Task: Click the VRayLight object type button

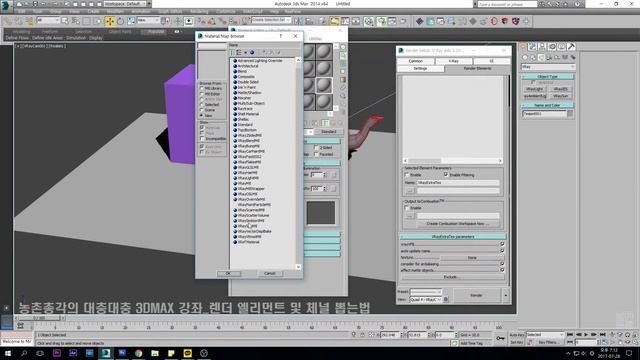Action: pos(535,89)
